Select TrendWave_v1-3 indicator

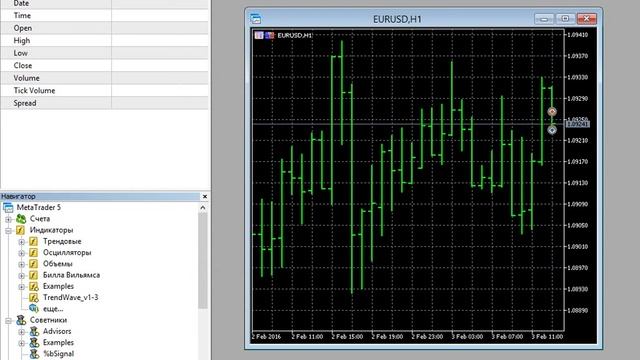click(x=71, y=298)
